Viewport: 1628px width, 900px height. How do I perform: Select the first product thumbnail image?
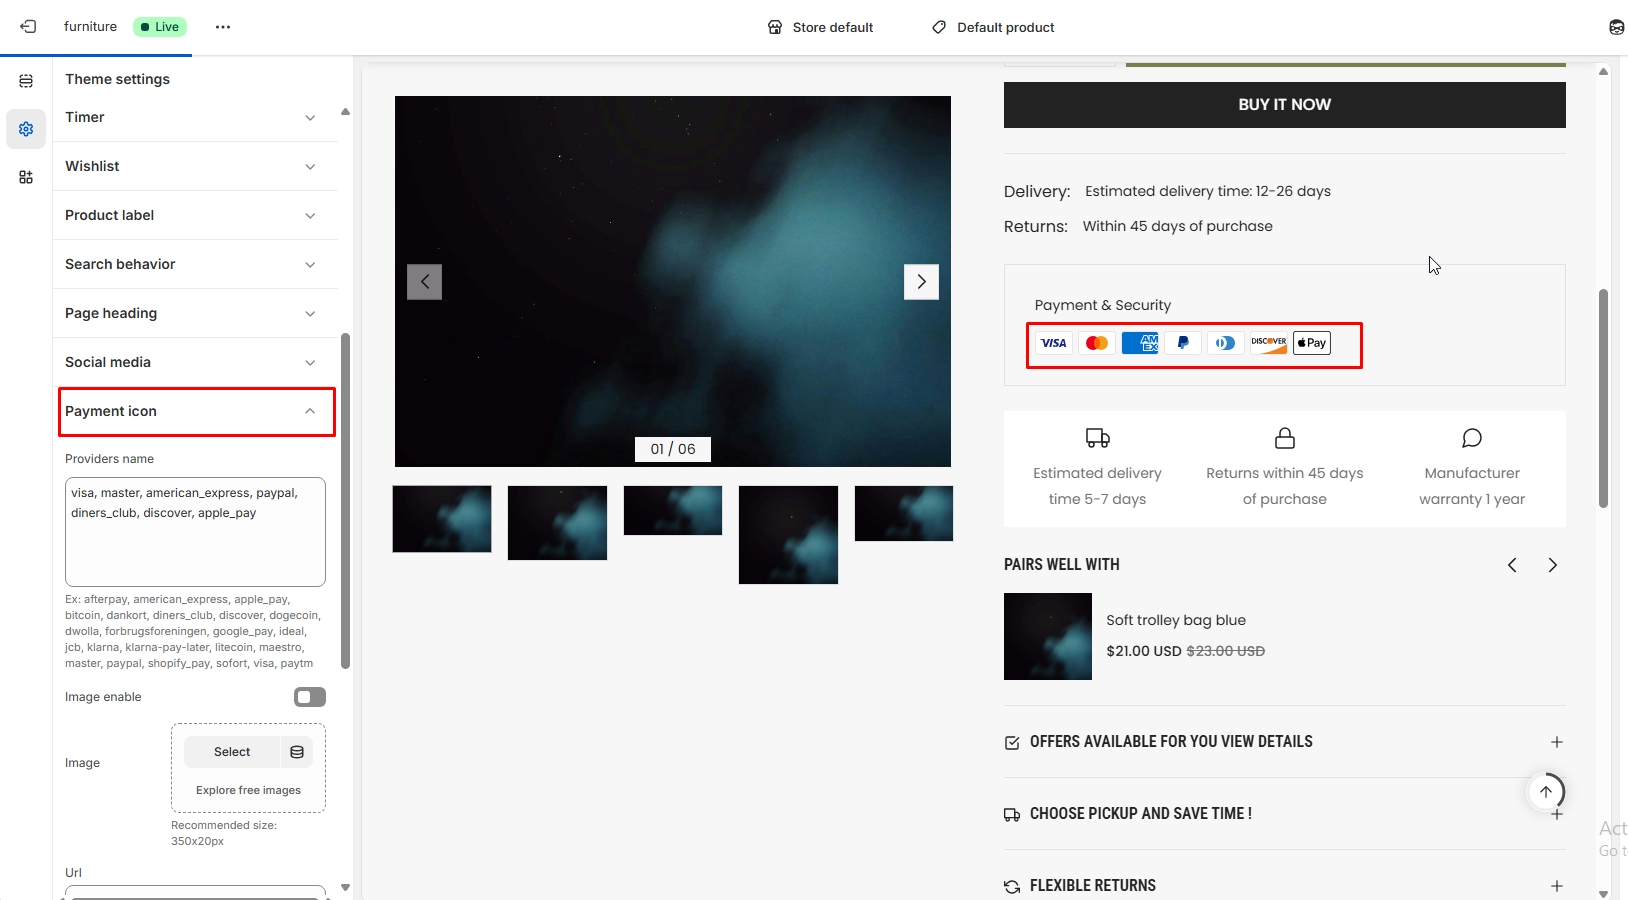[x=442, y=519]
